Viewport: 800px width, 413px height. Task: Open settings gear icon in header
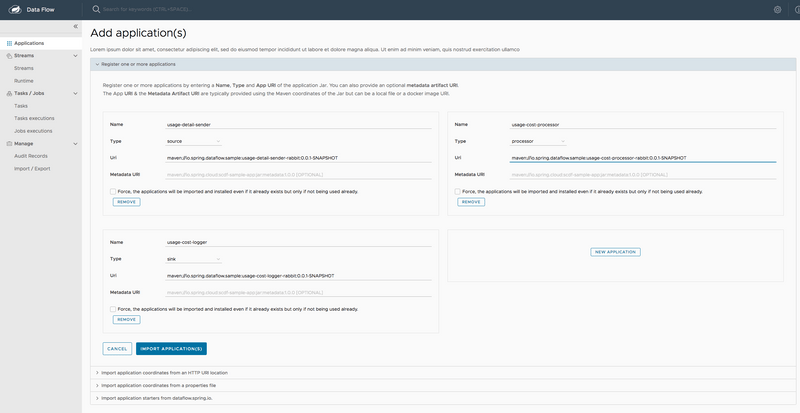click(777, 9)
